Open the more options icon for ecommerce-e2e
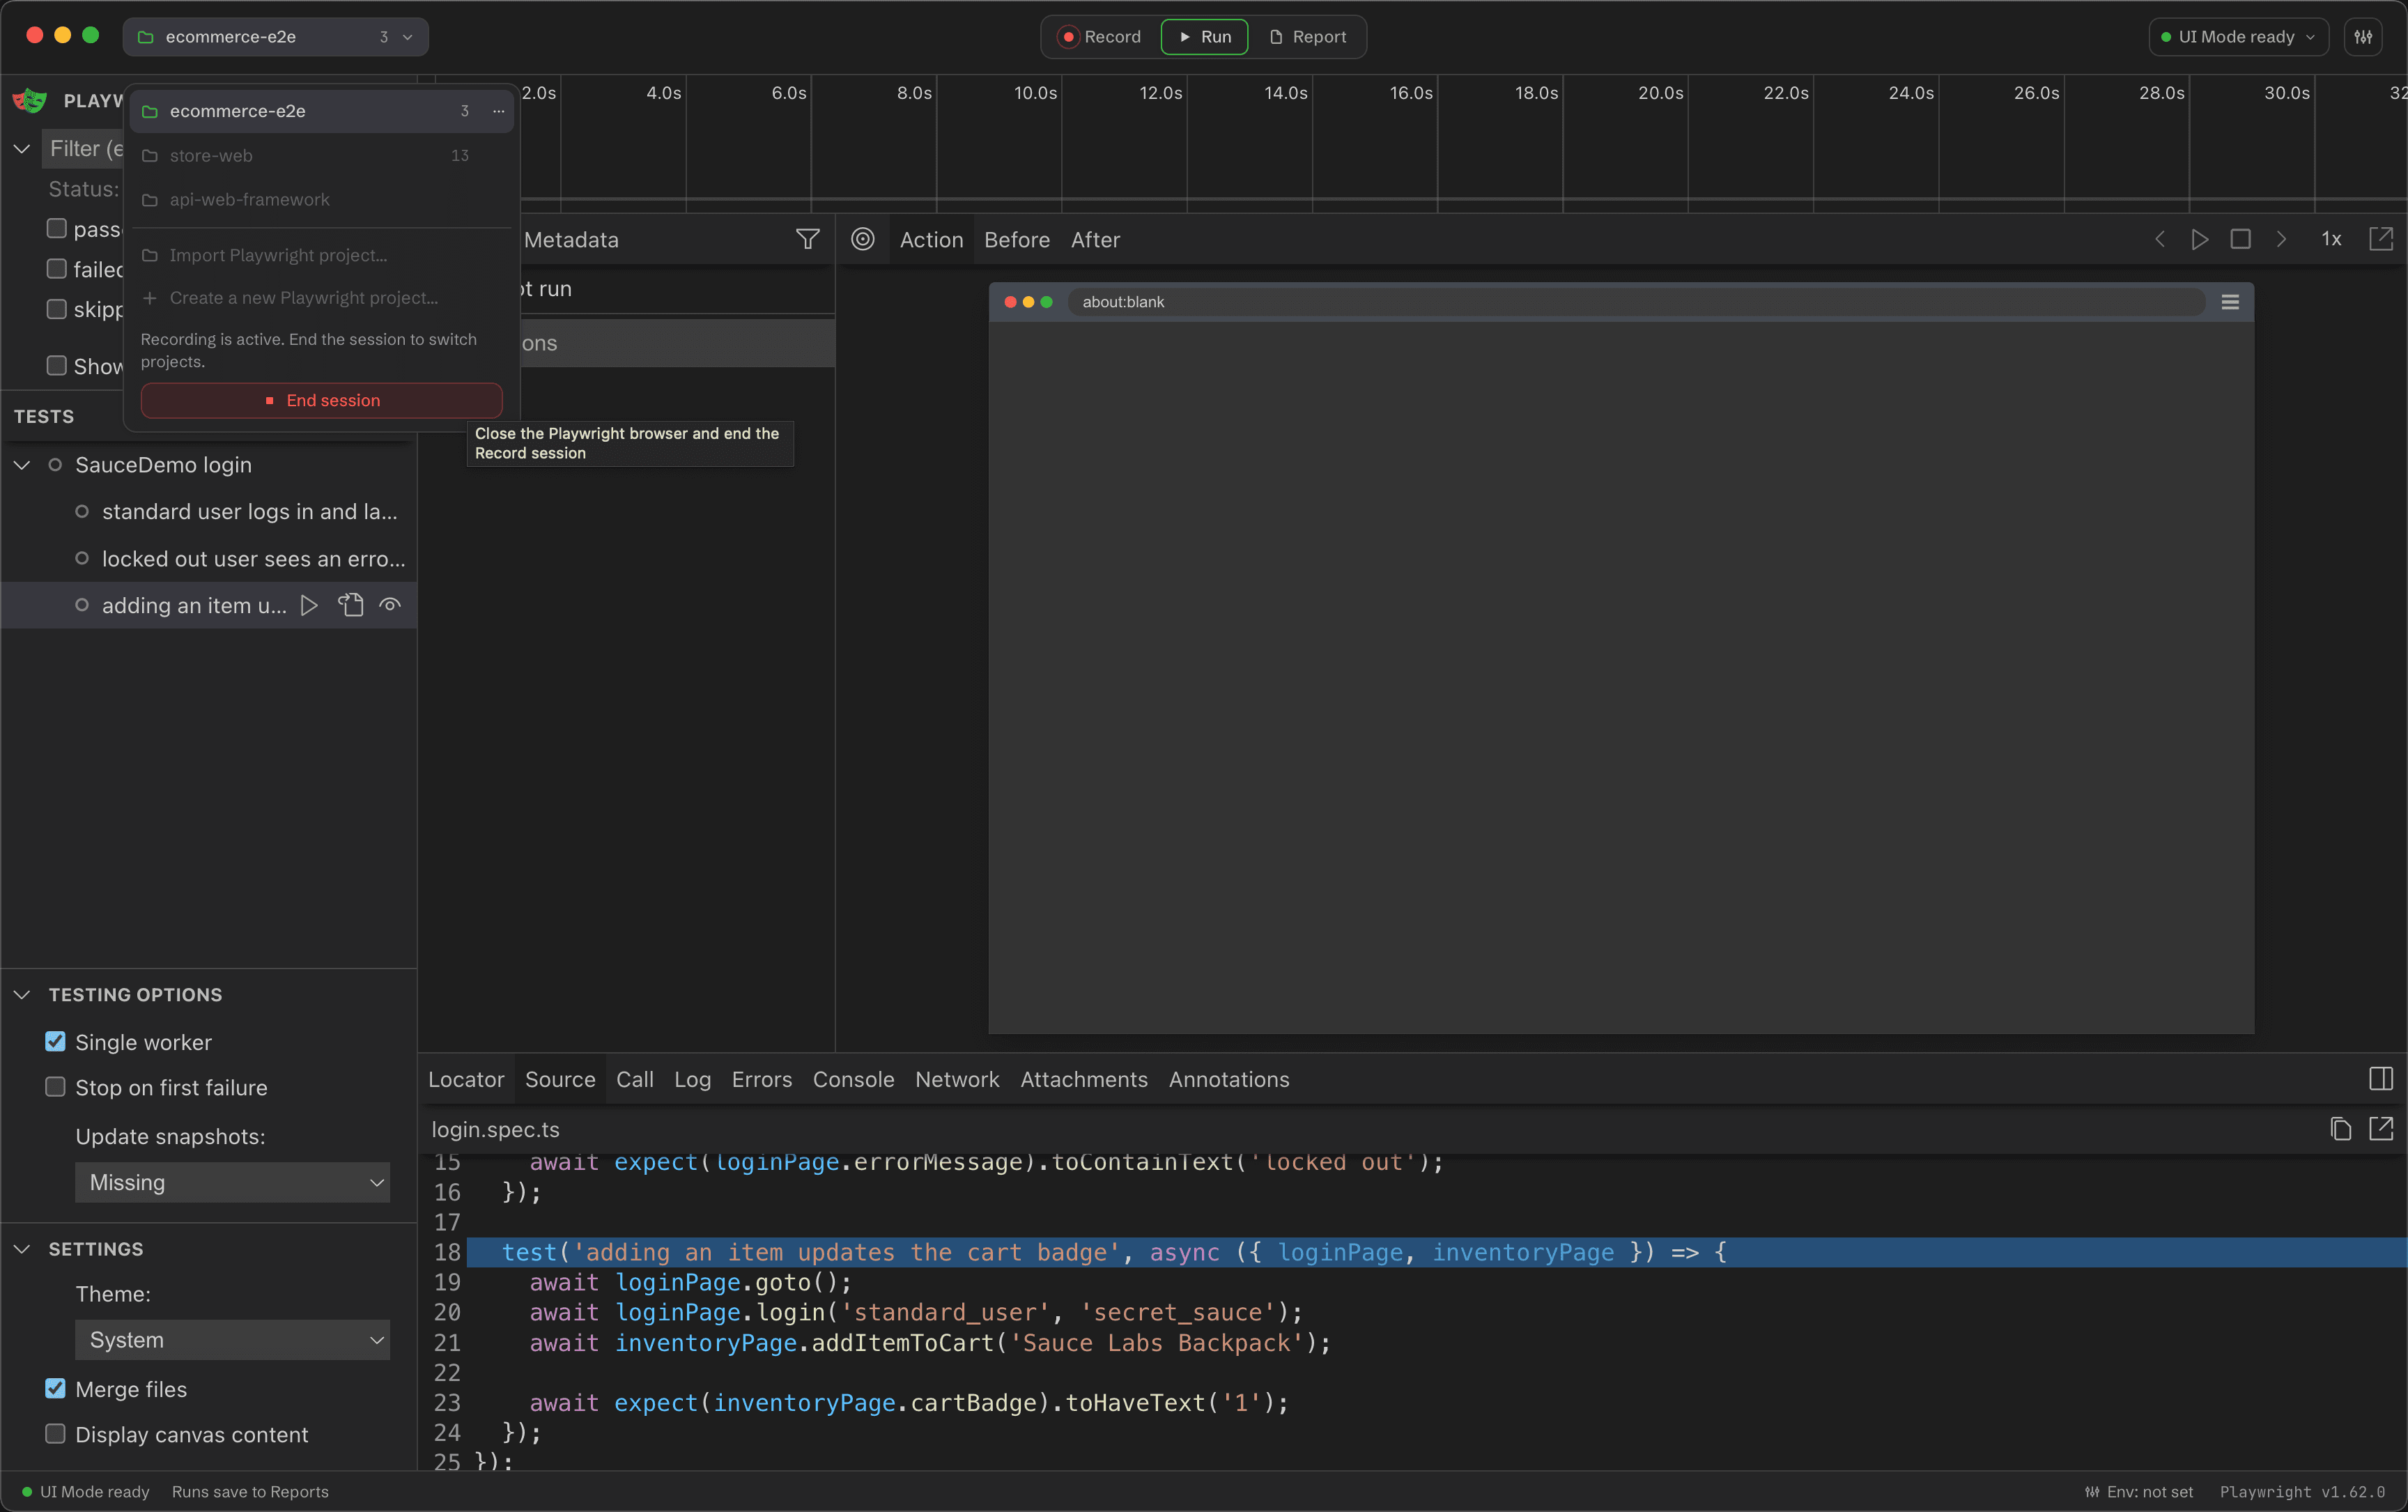Viewport: 2408px width, 1512px height. point(498,111)
